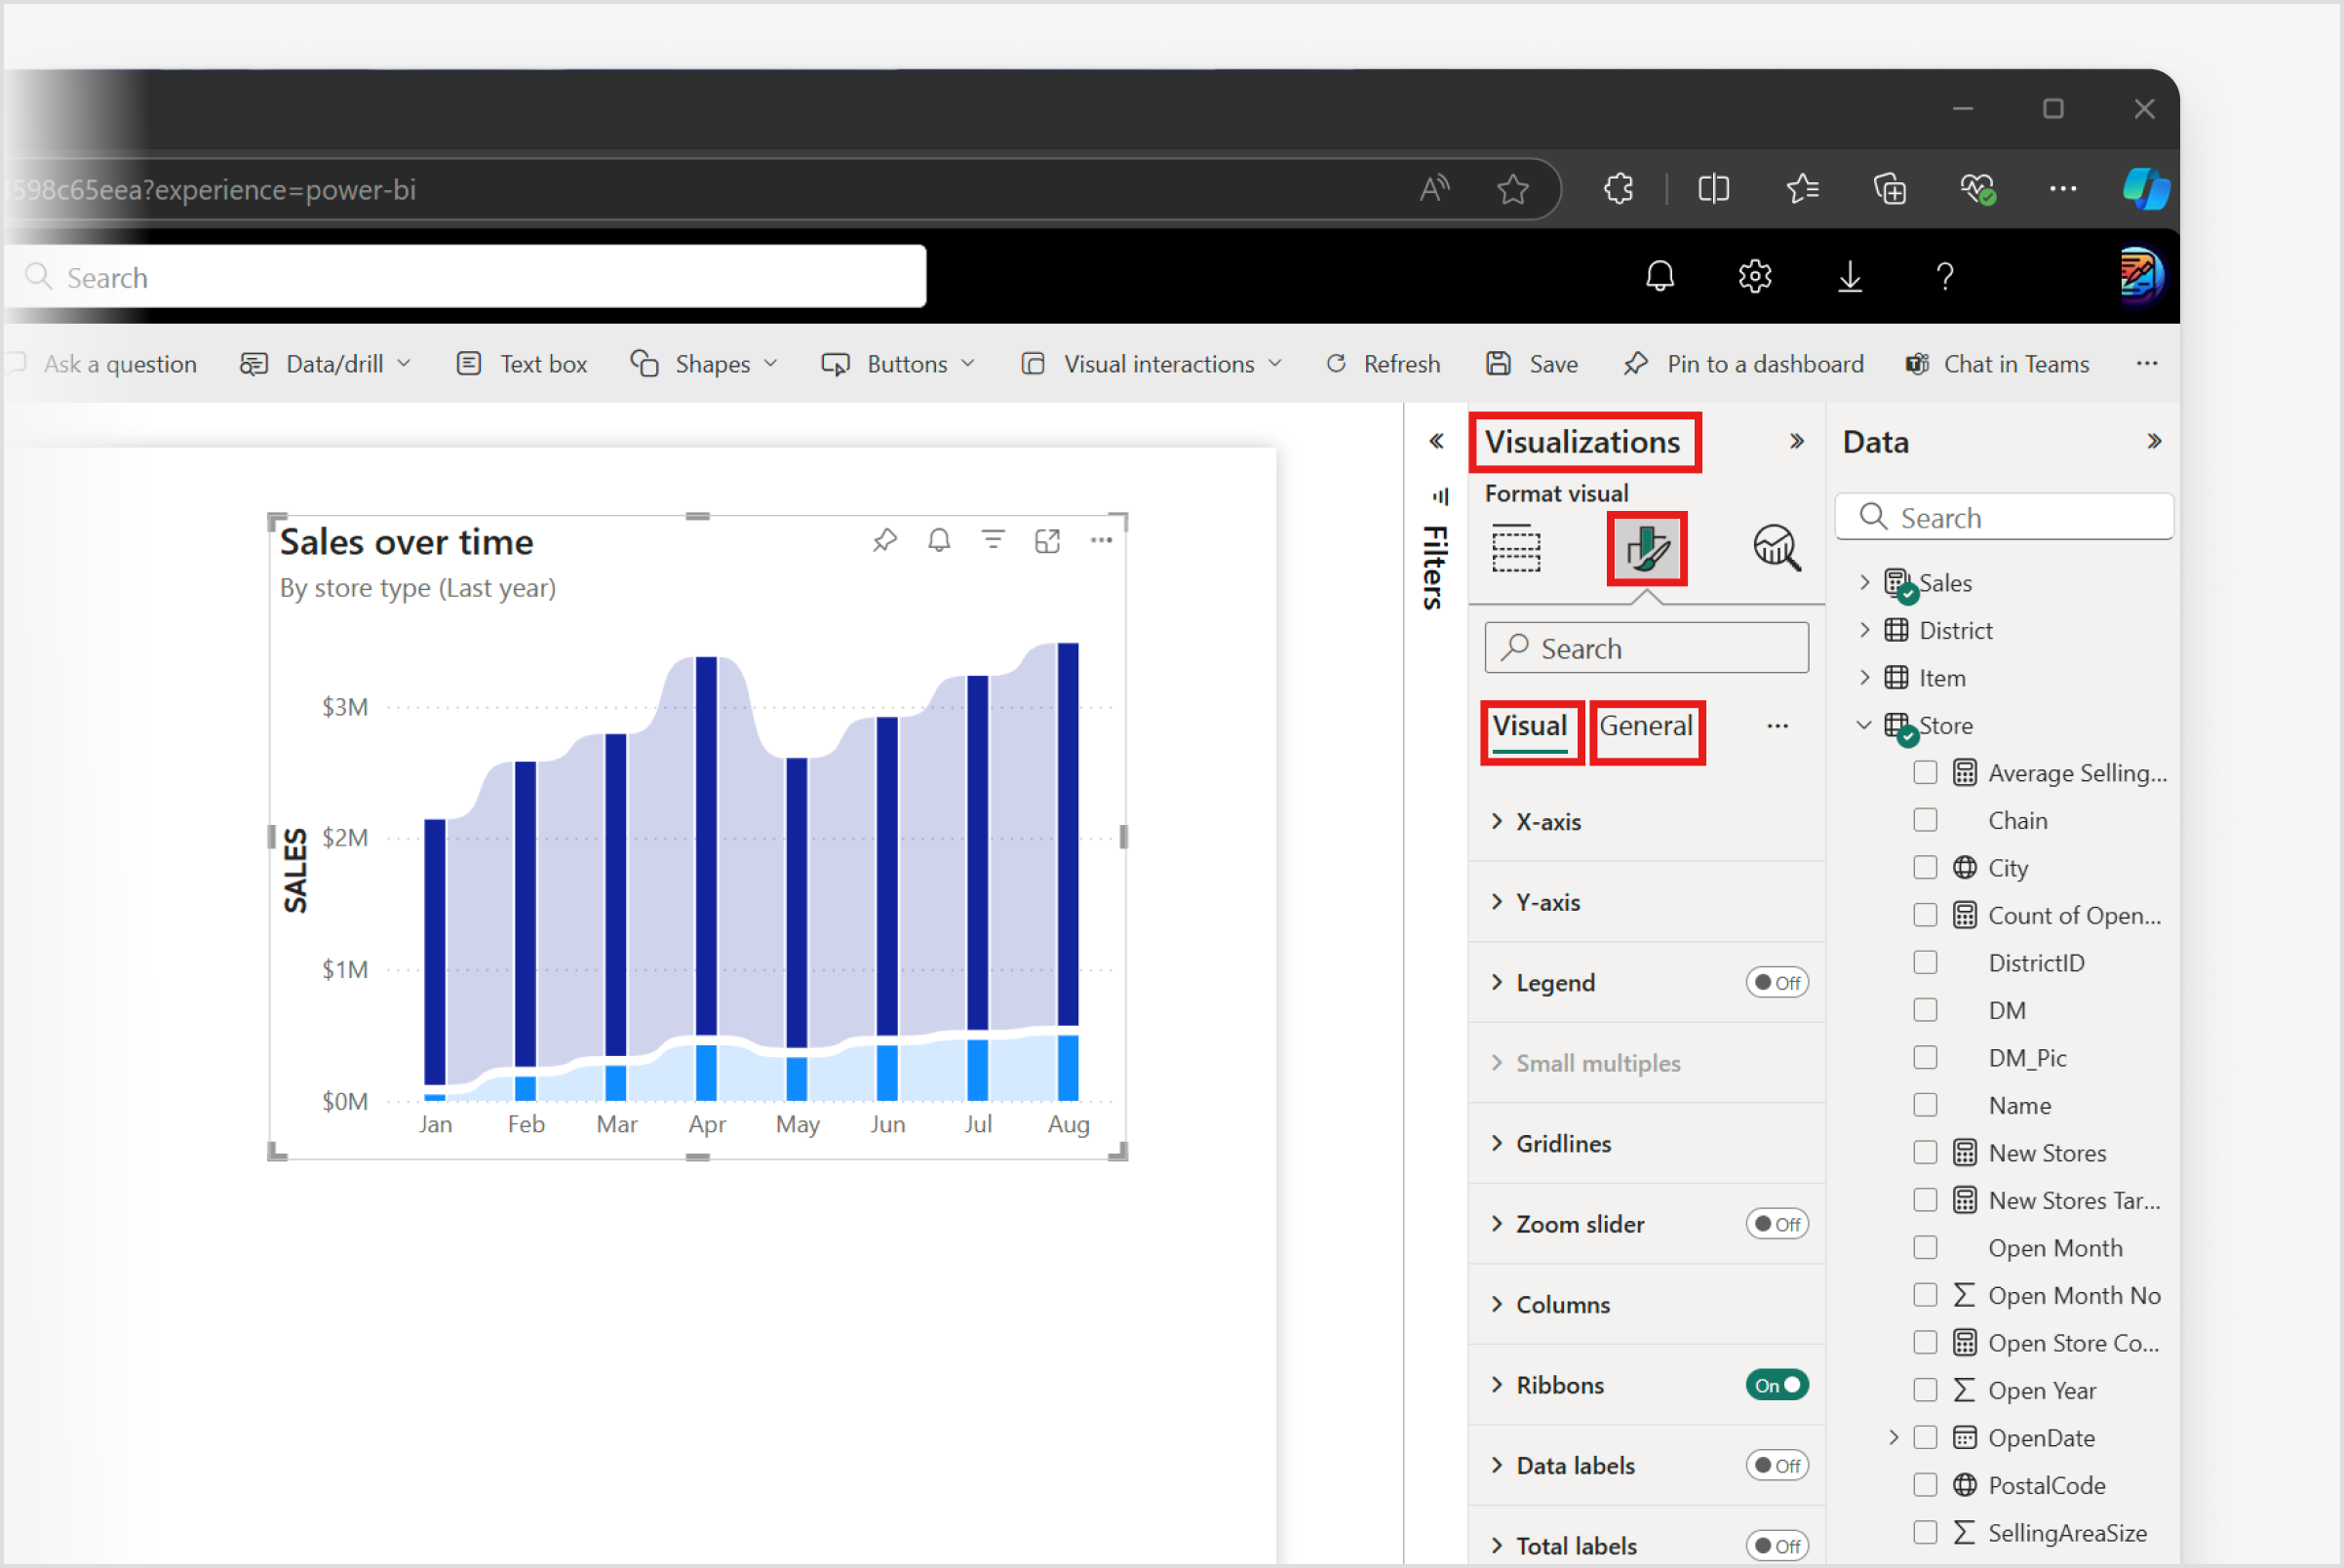Set an alert with the chart's bell icon
This screenshot has width=2344, height=1568.
[x=938, y=541]
